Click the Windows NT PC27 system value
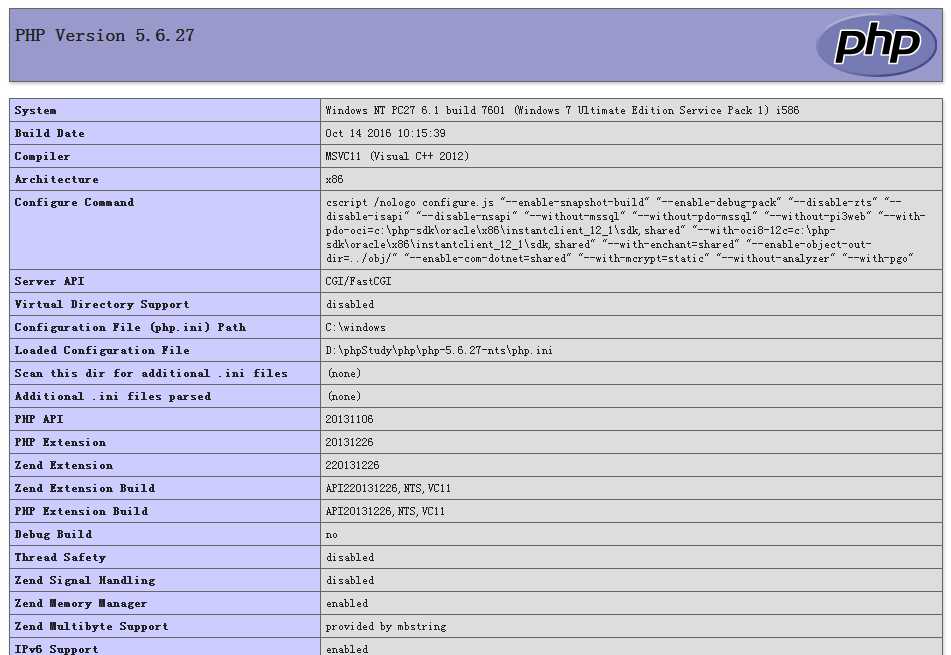Viewport: 951px width, 655px height. tap(562, 110)
